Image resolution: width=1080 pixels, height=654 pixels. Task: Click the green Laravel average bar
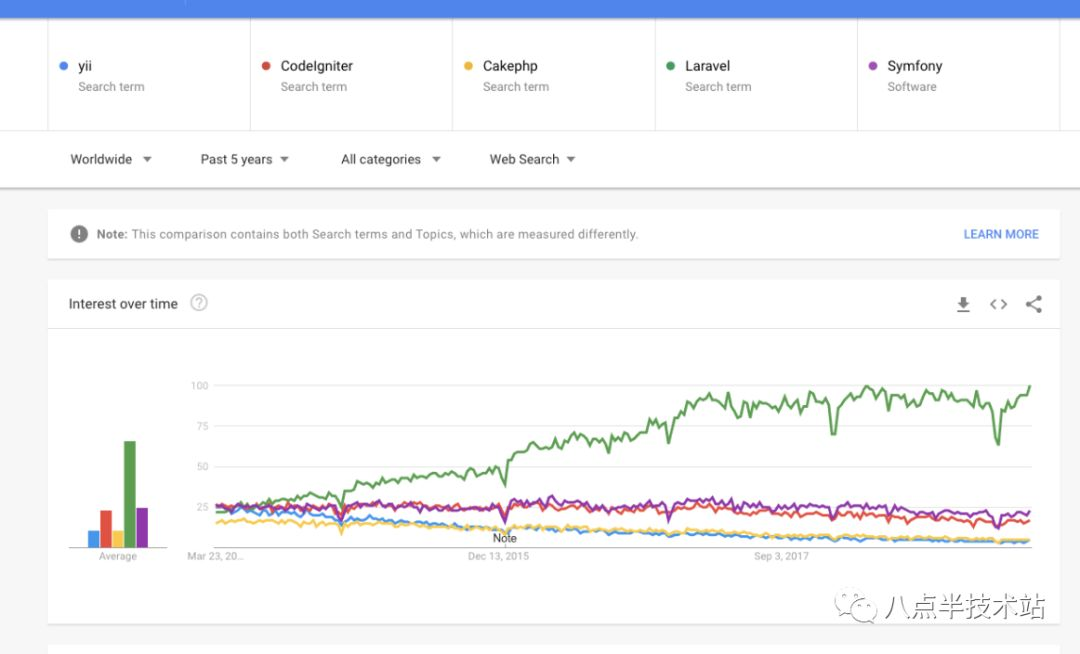click(129, 494)
